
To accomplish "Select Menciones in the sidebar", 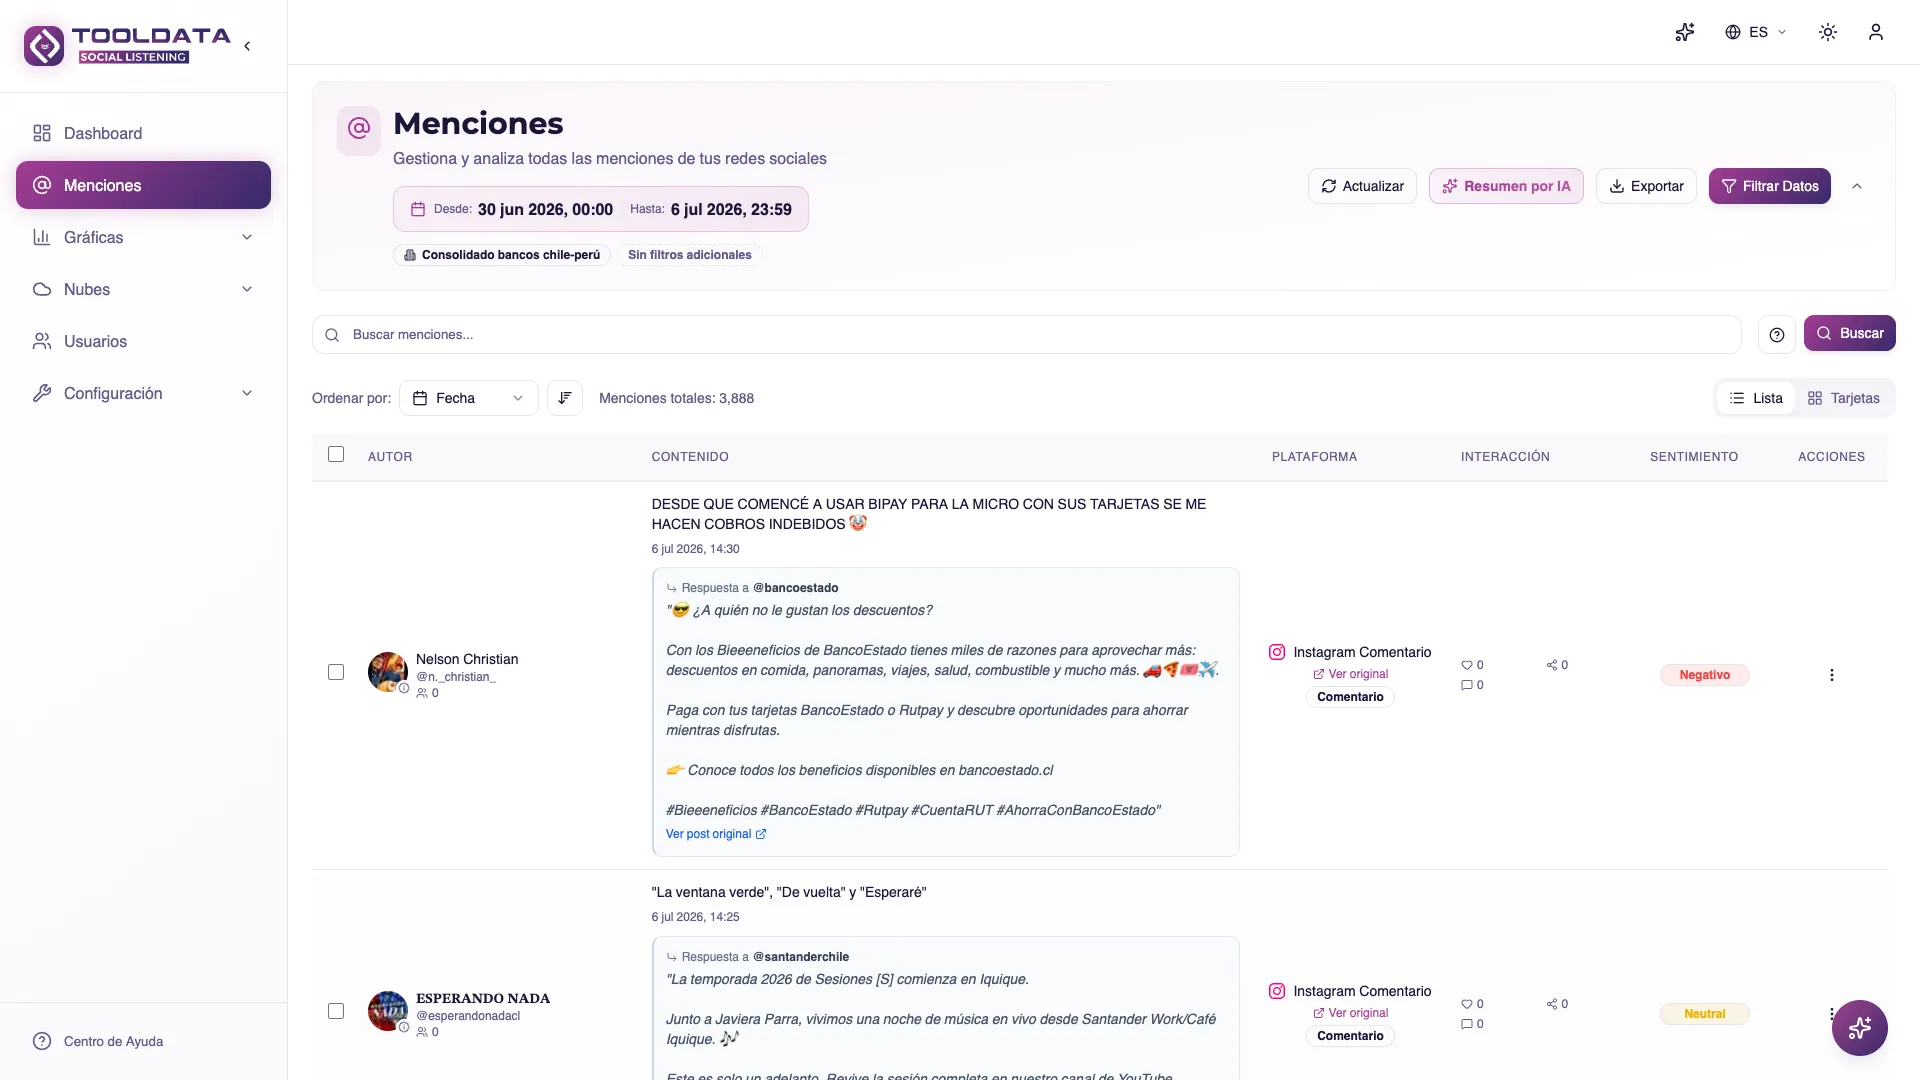I will point(143,185).
